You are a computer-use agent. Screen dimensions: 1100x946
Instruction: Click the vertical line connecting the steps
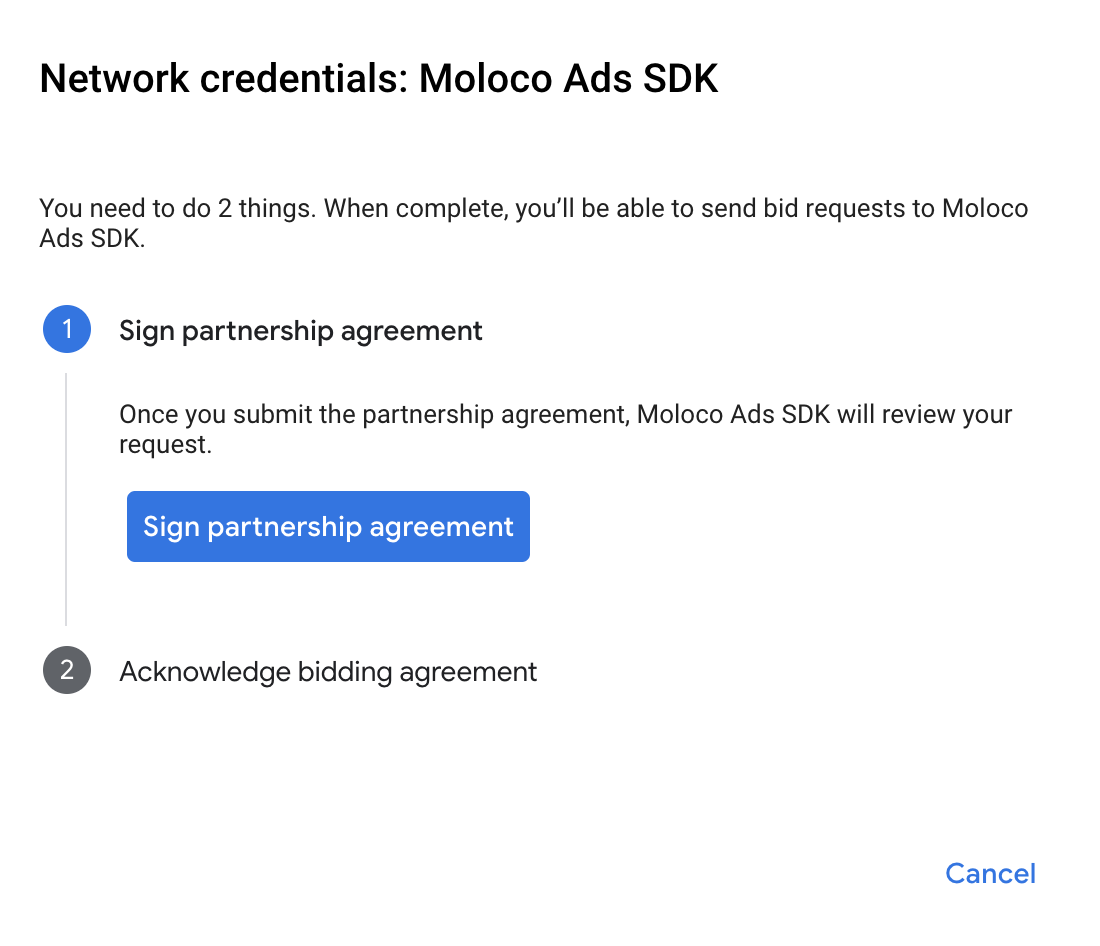tap(66, 500)
